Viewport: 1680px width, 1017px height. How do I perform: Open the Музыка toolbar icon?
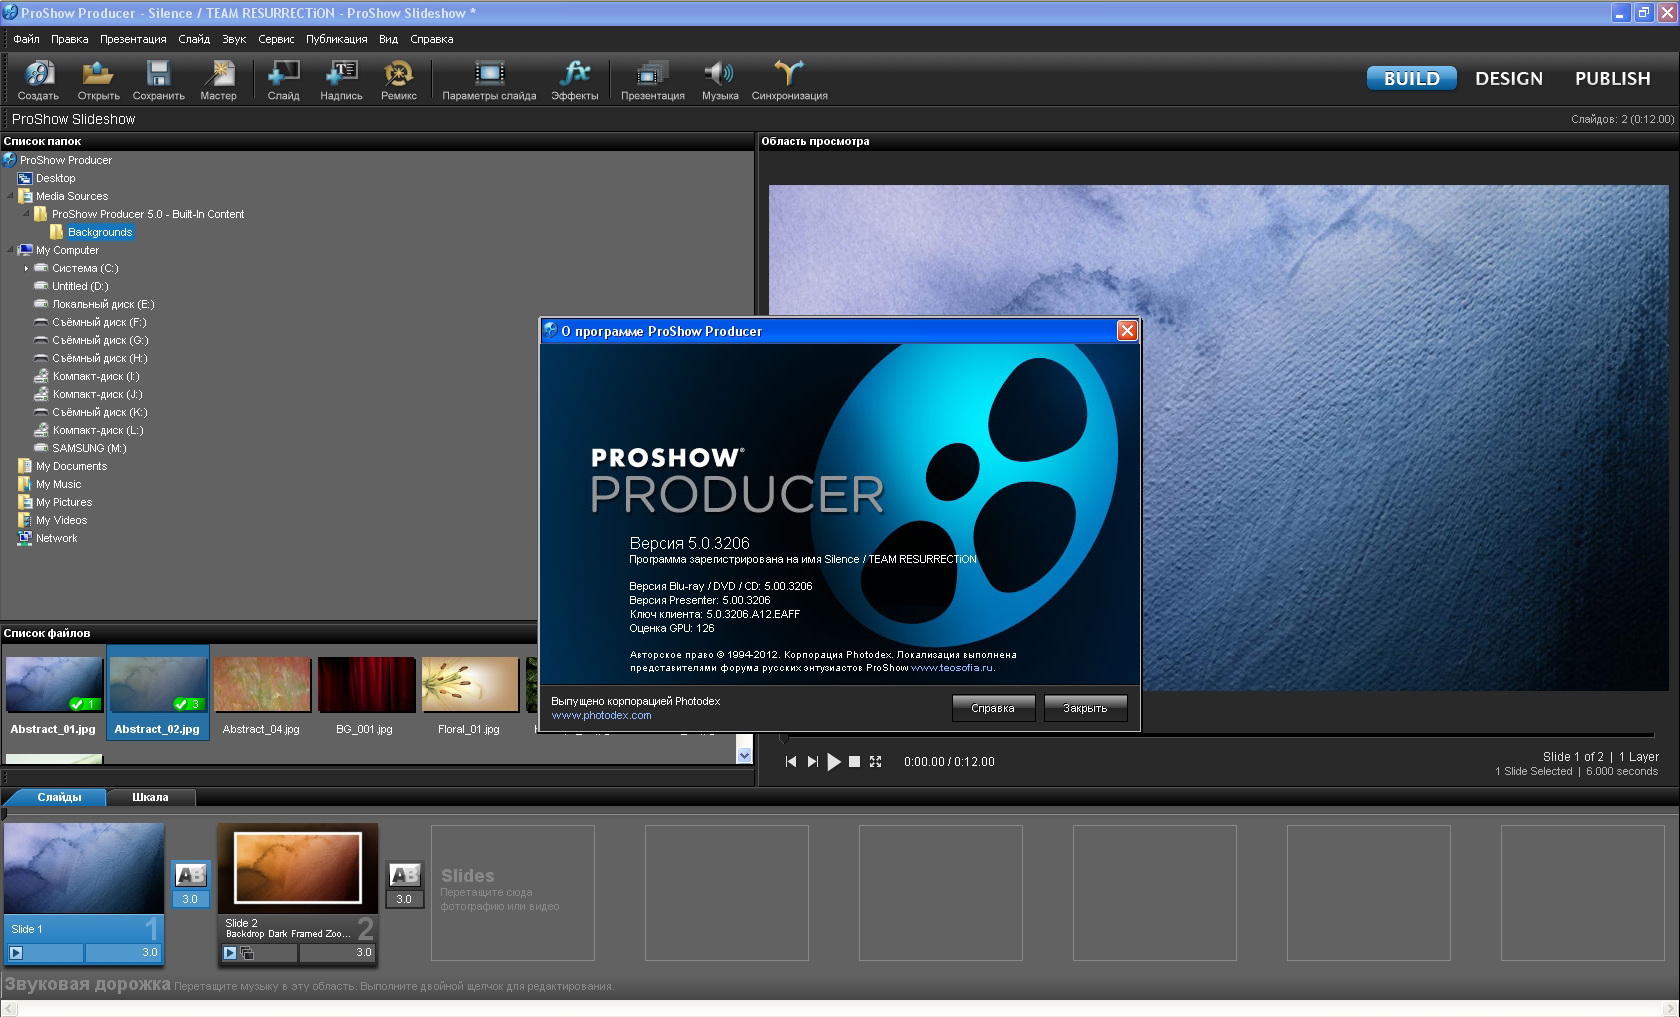click(x=719, y=80)
